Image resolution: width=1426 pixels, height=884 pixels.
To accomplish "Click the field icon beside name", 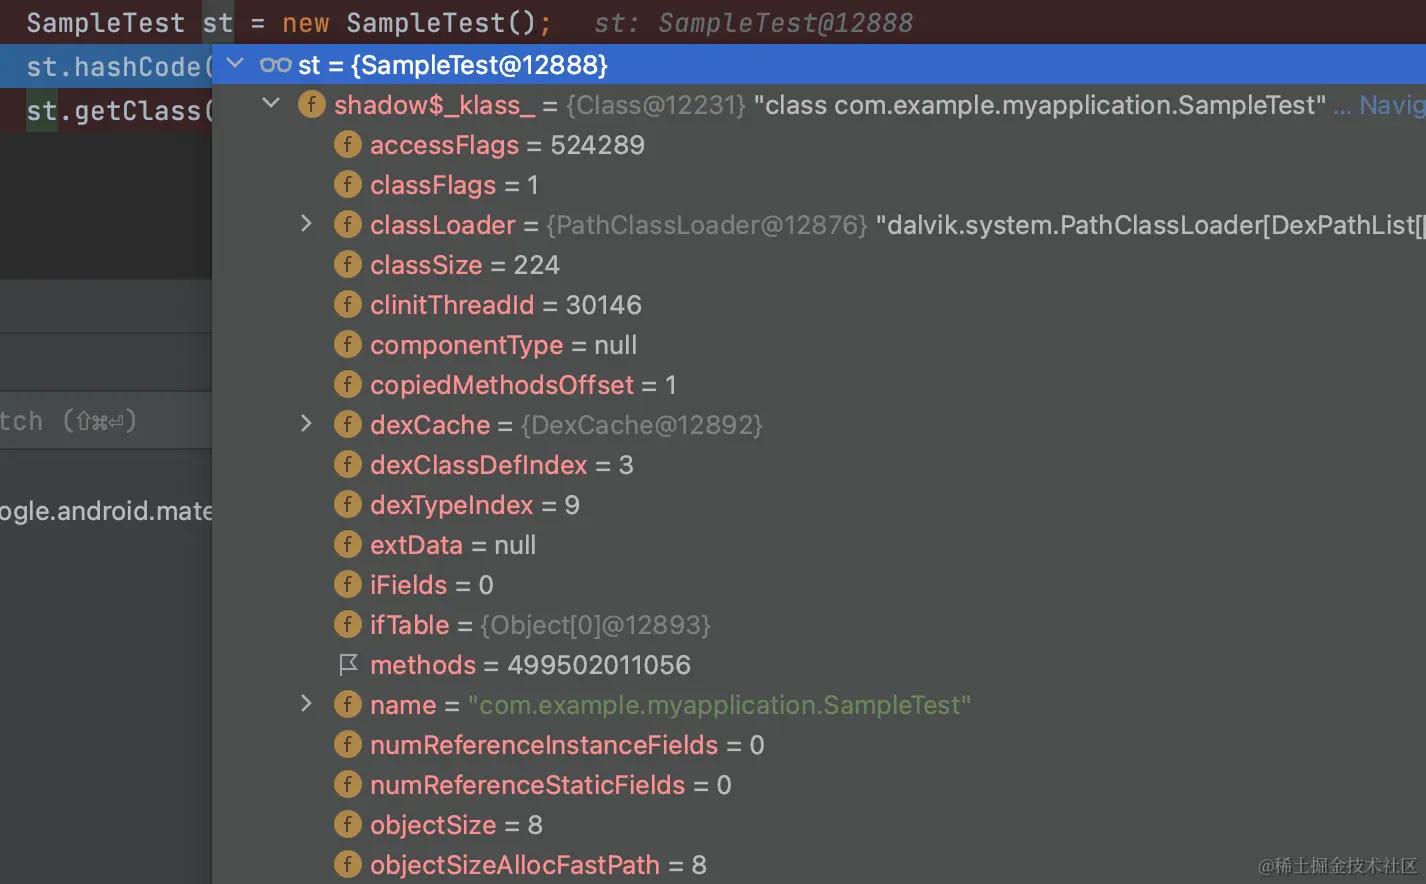I will tap(348, 704).
